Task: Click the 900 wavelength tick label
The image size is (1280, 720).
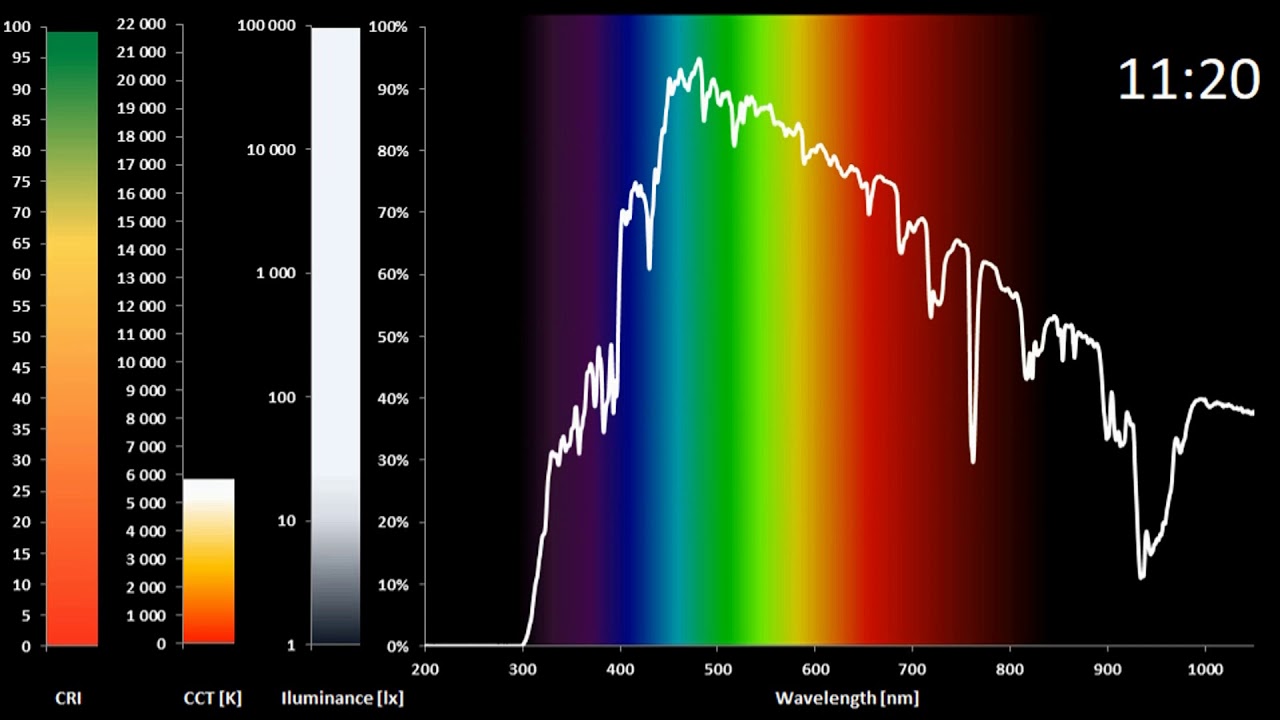Action: click(1106, 668)
